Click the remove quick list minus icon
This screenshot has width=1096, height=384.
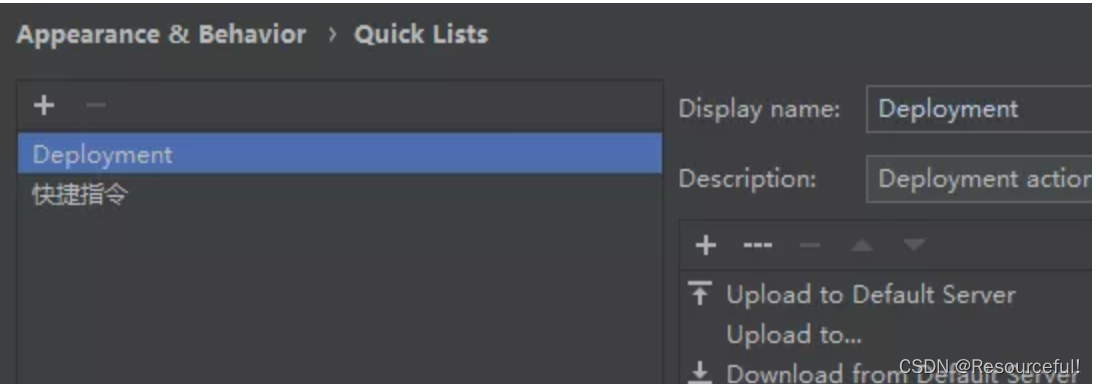(96, 106)
